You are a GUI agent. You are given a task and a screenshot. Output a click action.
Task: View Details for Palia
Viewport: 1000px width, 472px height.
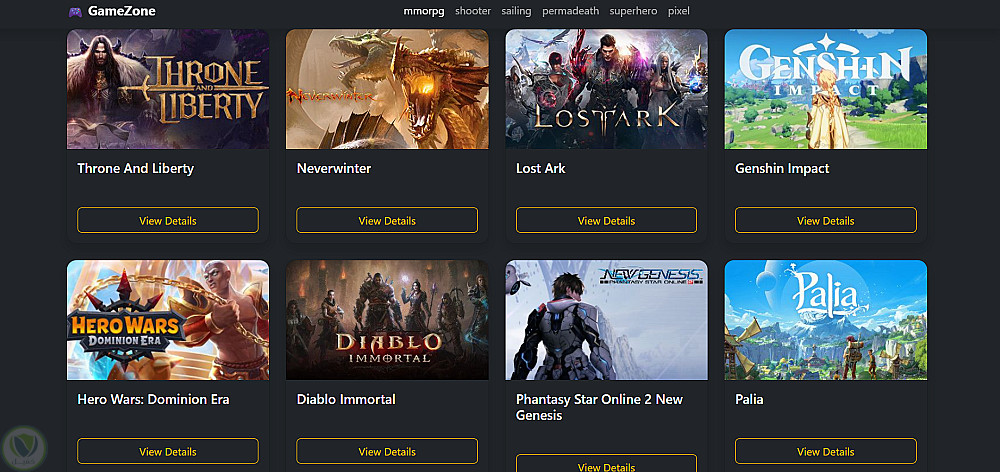[x=826, y=451]
